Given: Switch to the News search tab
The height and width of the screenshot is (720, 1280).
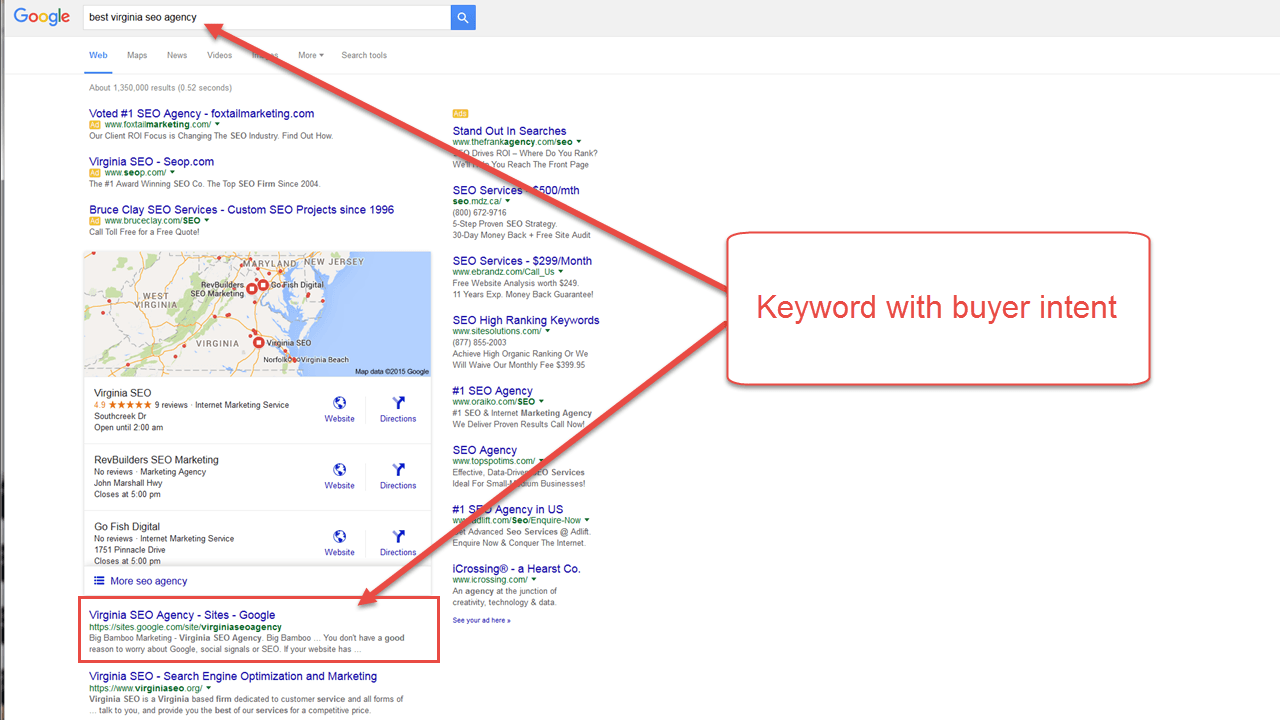Looking at the screenshot, I should tap(177, 55).
